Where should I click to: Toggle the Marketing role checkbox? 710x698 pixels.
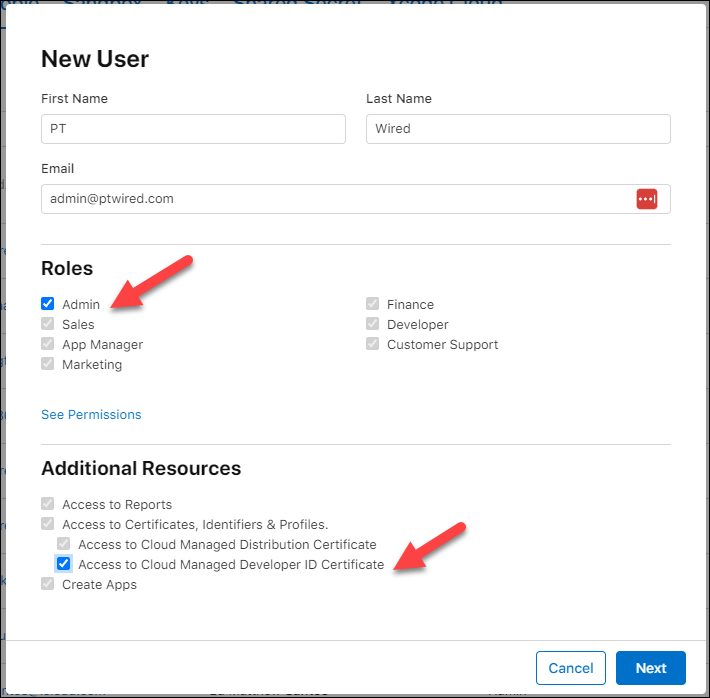click(48, 363)
